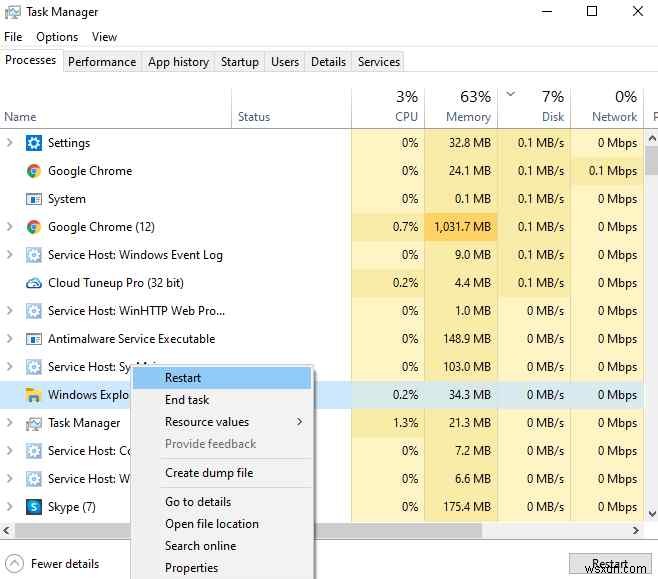Screen dimensions: 658x579
Task: Click the Windows Explorer folder icon
Action: [x=34, y=395]
